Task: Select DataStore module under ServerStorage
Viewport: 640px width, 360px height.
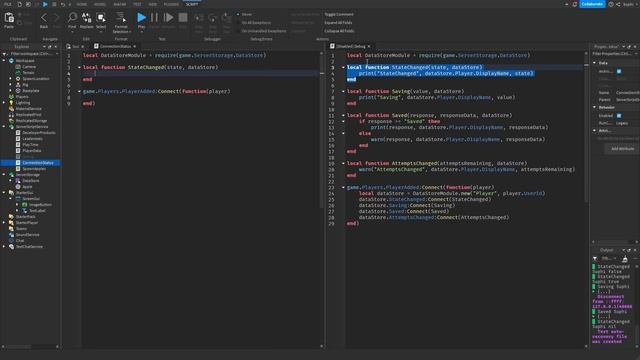Action: click(31, 181)
